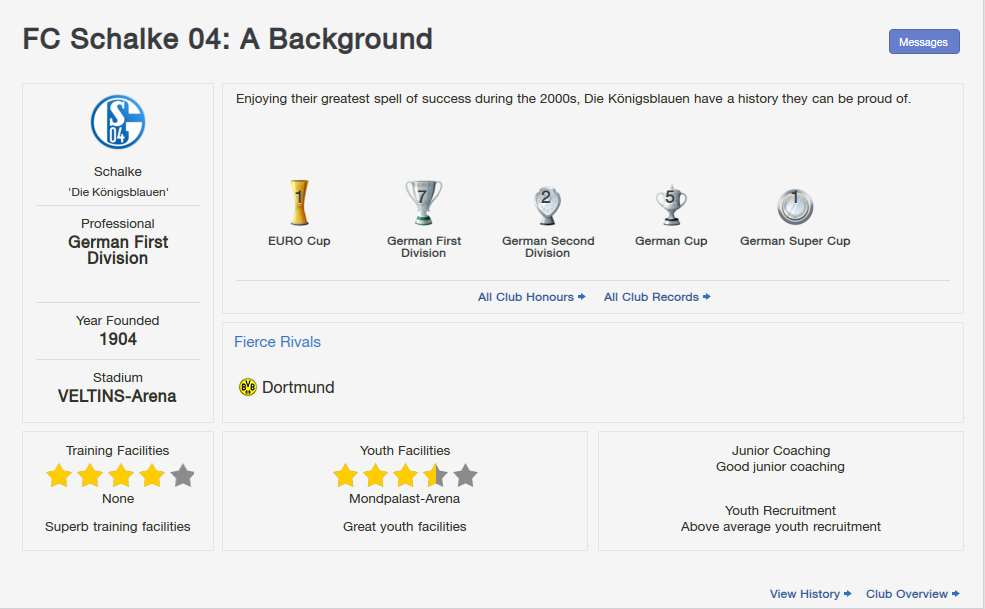Click the German First Division league name
The width and height of the screenshot is (985, 609).
click(118, 250)
